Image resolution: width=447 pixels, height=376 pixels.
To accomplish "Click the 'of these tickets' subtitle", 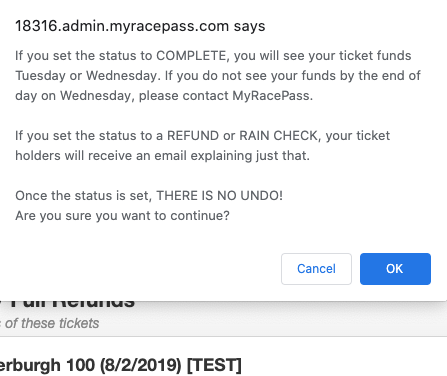I will coord(50,323).
